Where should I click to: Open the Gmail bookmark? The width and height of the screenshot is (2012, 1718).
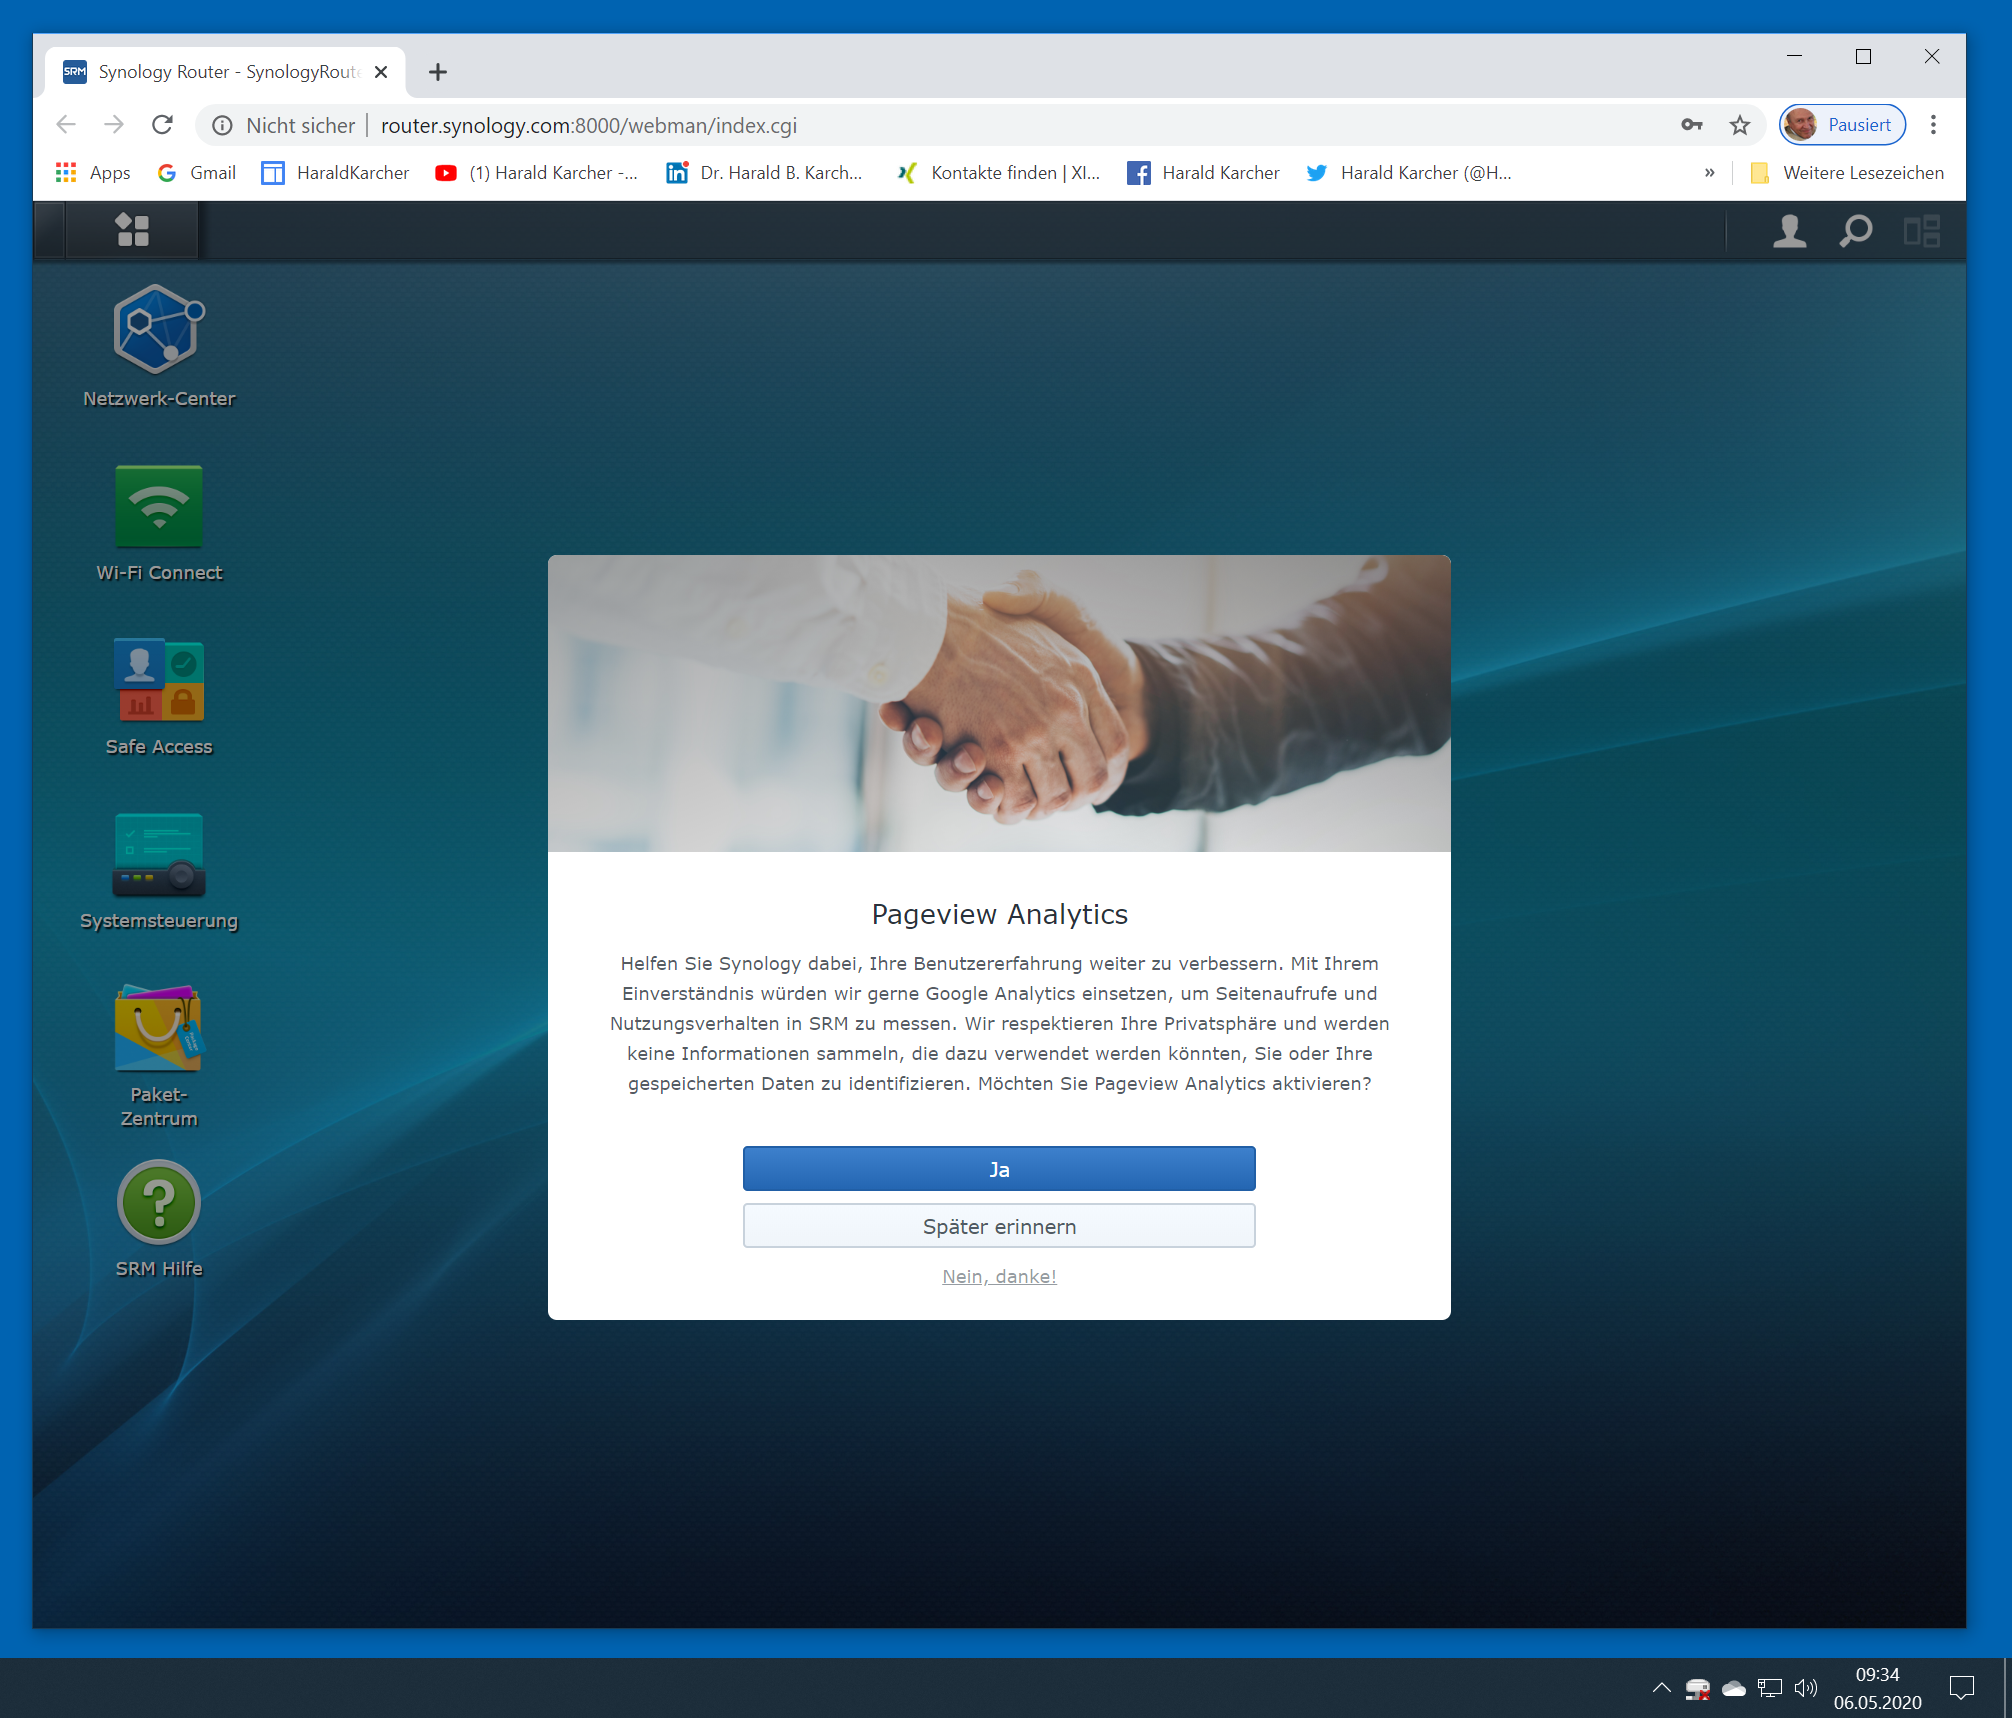click(197, 173)
